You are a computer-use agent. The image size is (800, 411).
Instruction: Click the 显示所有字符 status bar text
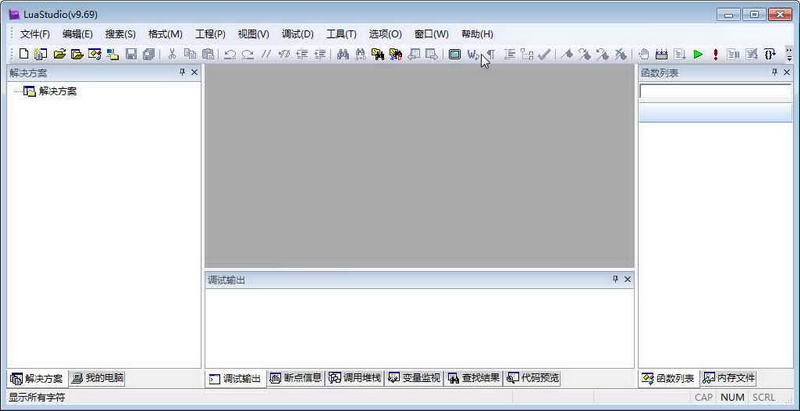pos(37,397)
